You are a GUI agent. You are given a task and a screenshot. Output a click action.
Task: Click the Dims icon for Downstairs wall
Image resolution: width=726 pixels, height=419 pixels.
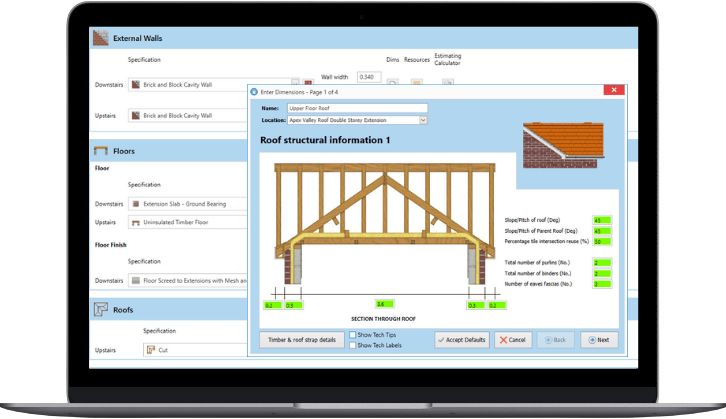[x=392, y=83]
